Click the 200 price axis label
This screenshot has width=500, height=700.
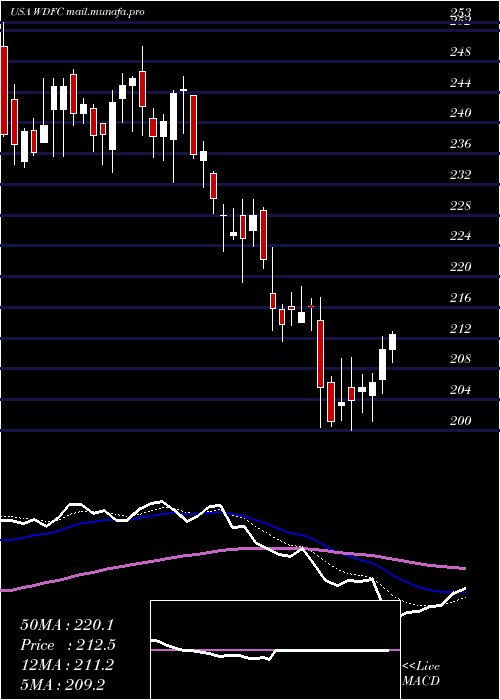pyautogui.click(x=461, y=421)
